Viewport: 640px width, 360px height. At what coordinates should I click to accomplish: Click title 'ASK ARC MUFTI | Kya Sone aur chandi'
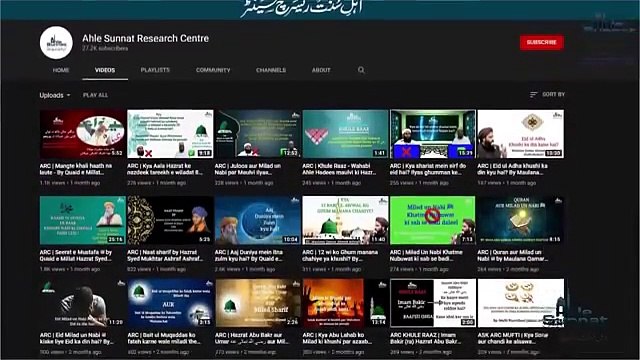(513, 338)
